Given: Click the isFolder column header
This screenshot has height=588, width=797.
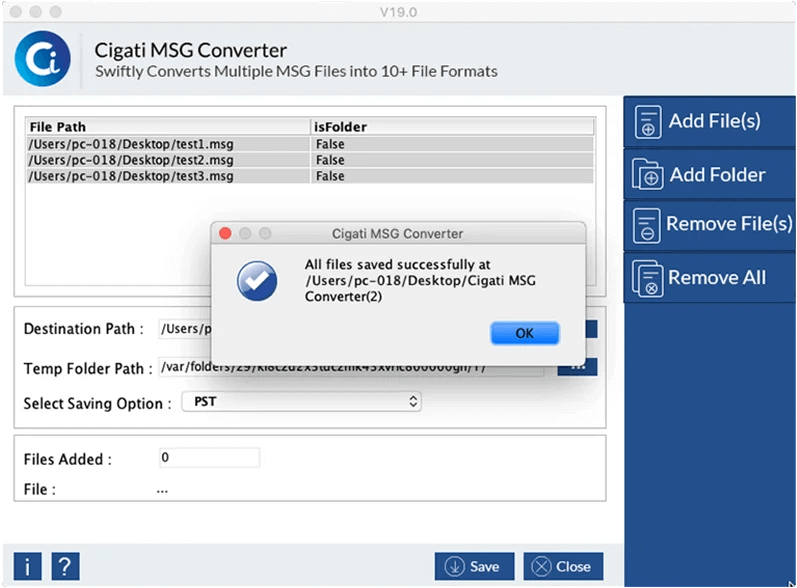Looking at the screenshot, I should [452, 127].
